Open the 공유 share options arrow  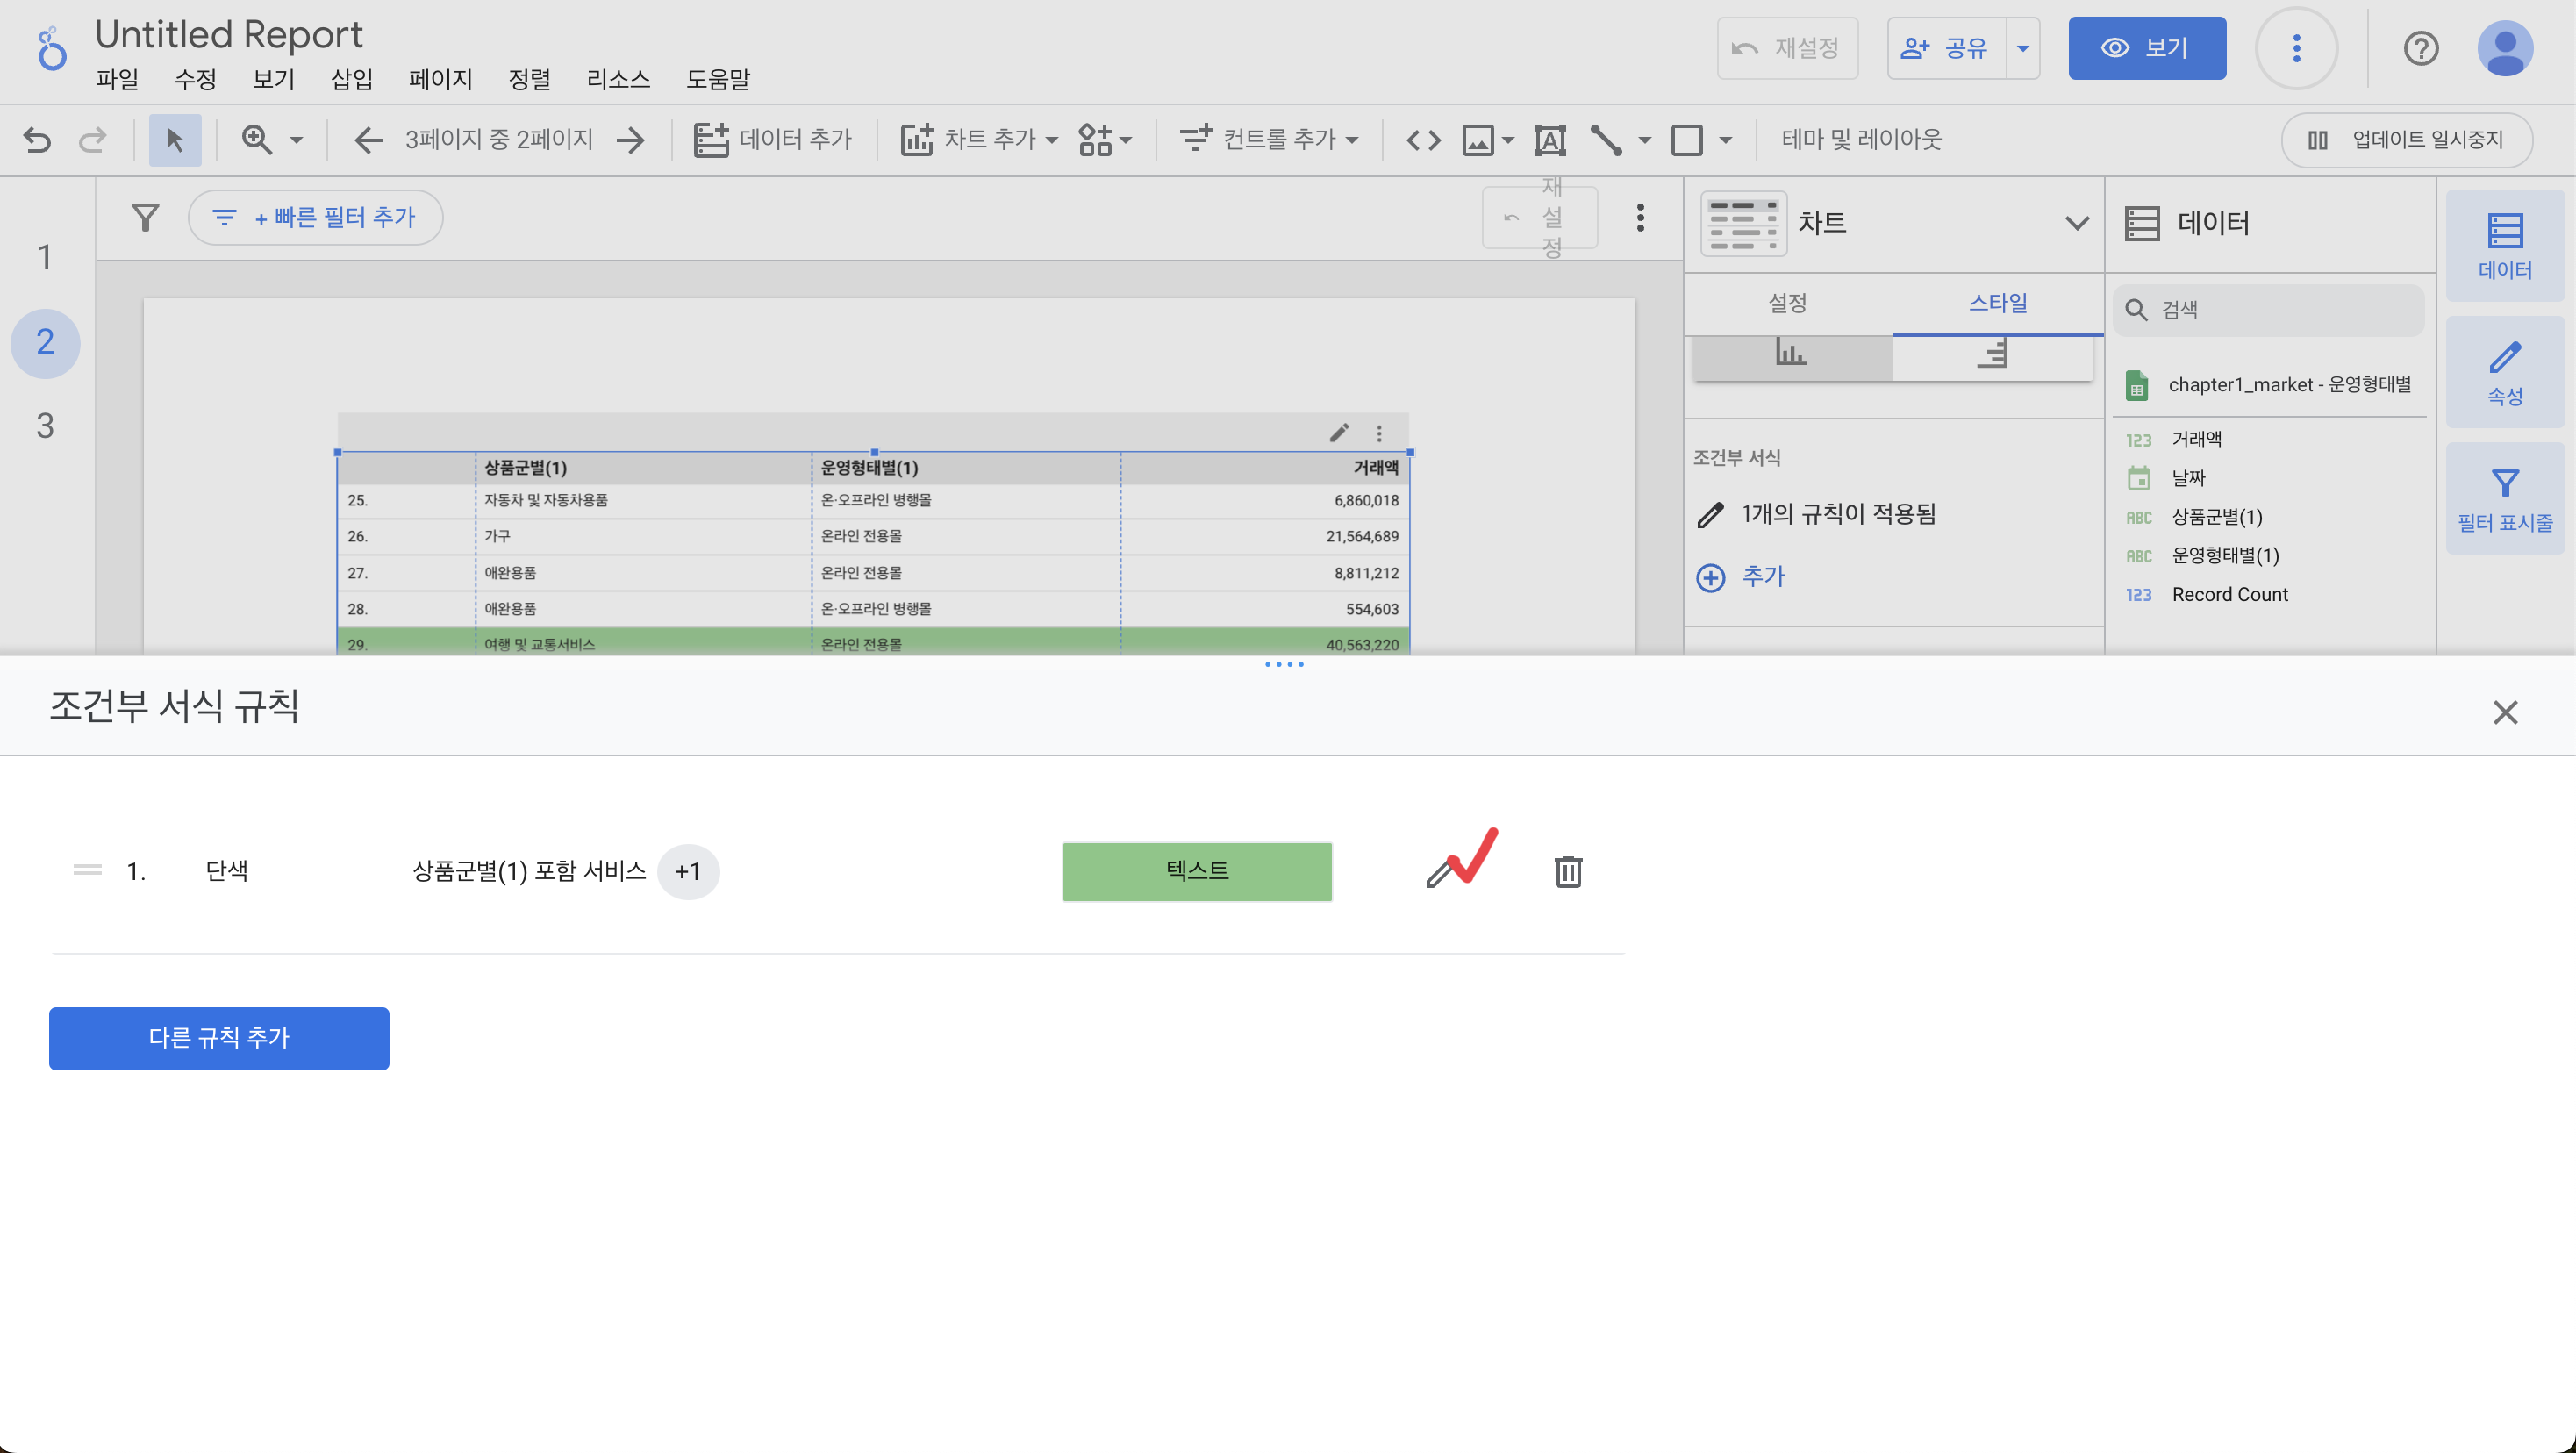2022,48
